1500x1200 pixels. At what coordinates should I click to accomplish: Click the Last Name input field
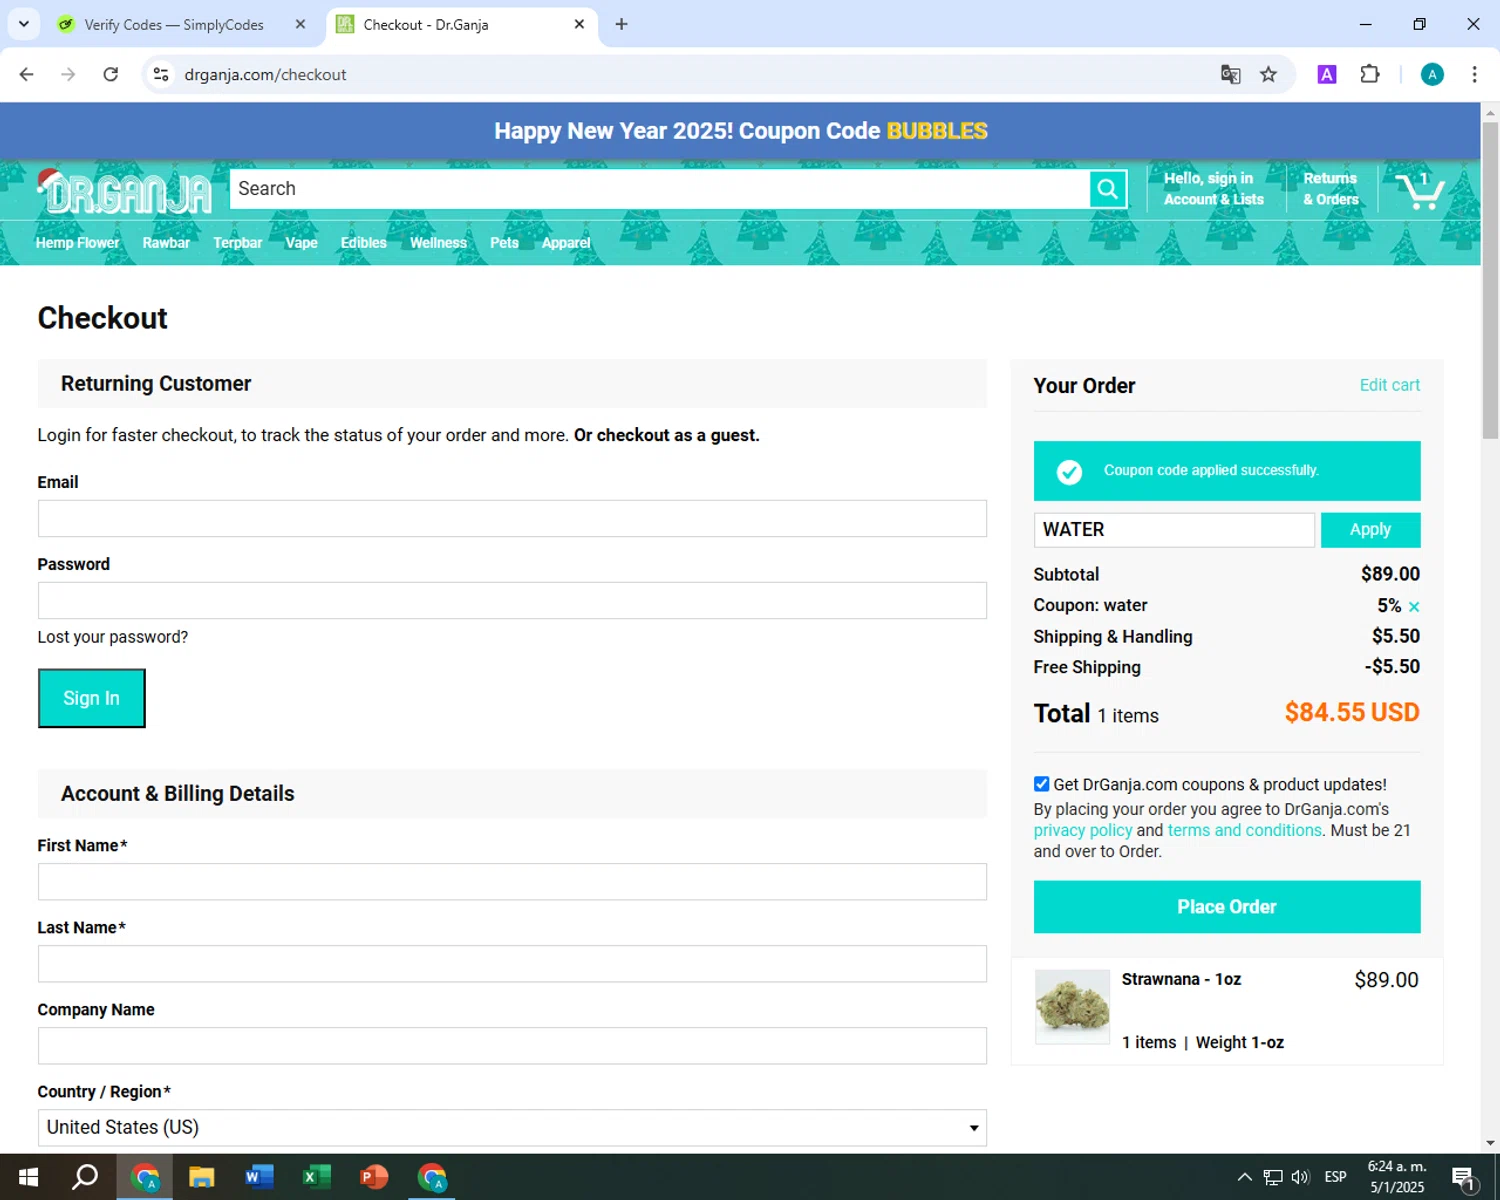point(512,964)
